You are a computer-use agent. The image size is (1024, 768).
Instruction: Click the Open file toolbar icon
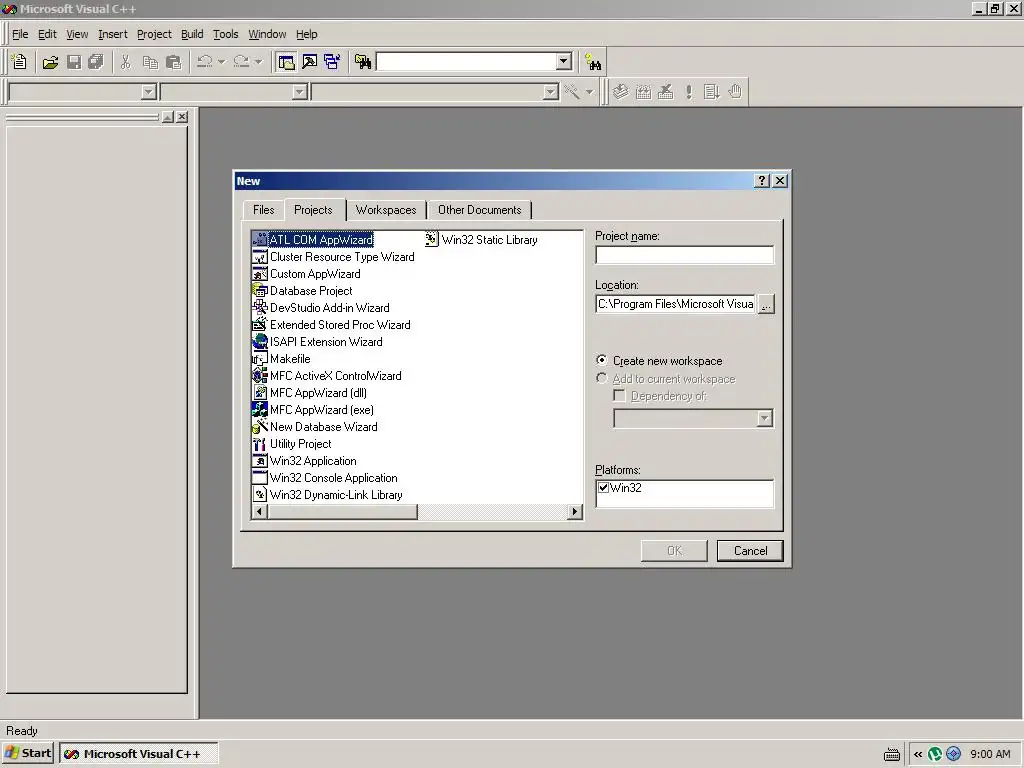(50, 62)
